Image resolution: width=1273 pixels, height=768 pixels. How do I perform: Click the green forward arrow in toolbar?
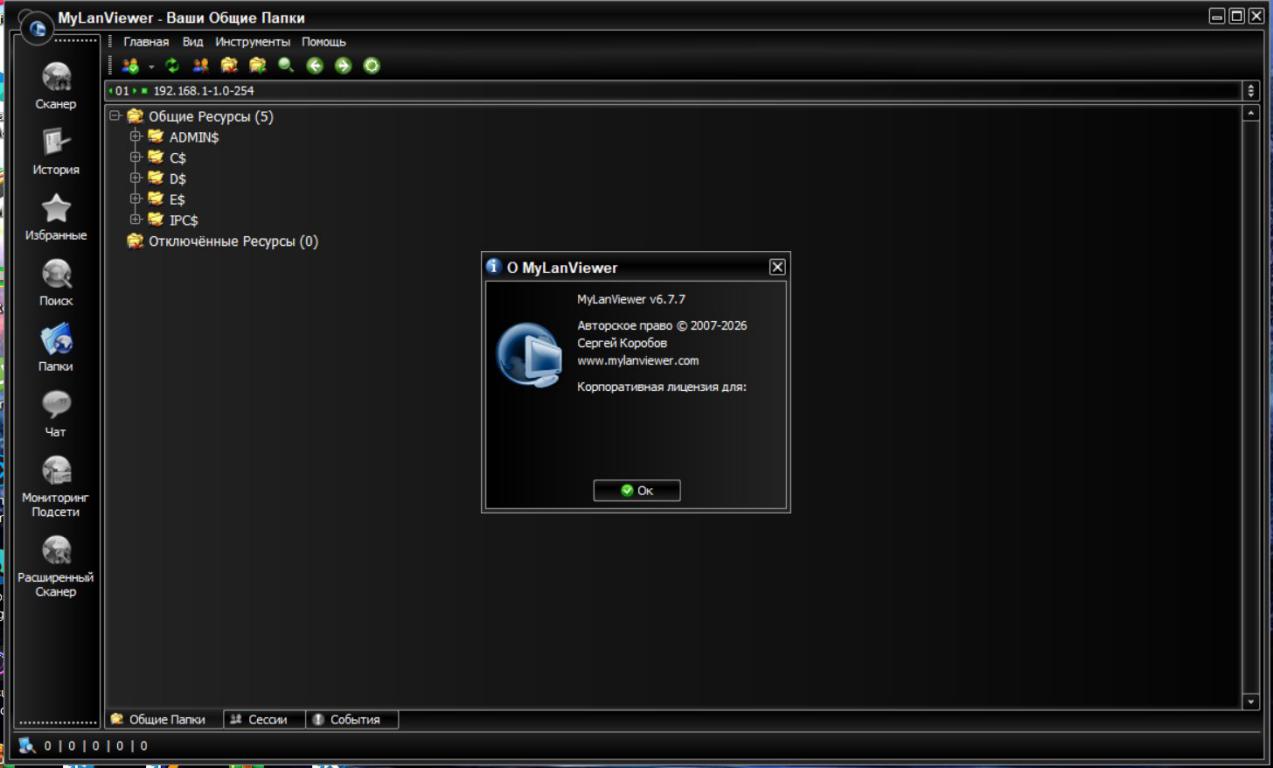tap(343, 66)
